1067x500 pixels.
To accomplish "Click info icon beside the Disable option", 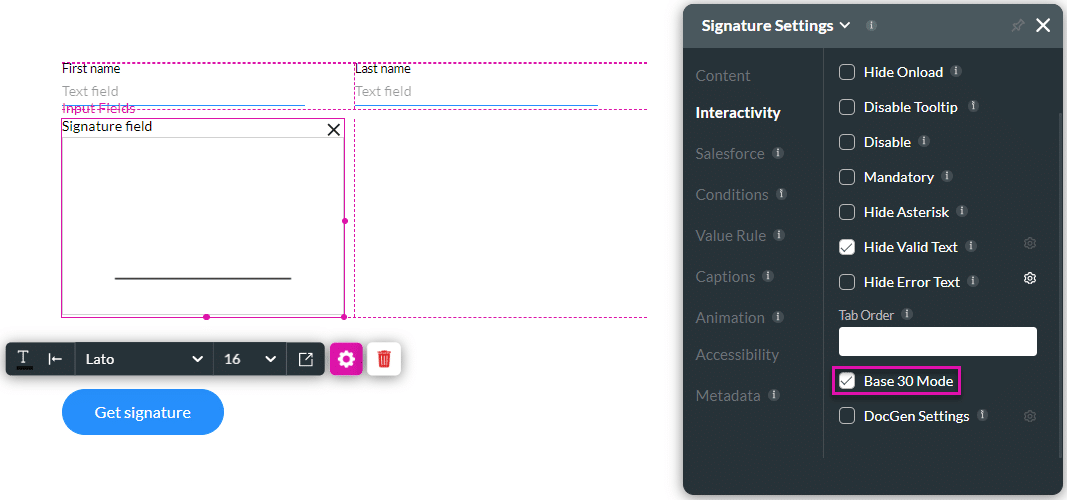I will [923, 141].
